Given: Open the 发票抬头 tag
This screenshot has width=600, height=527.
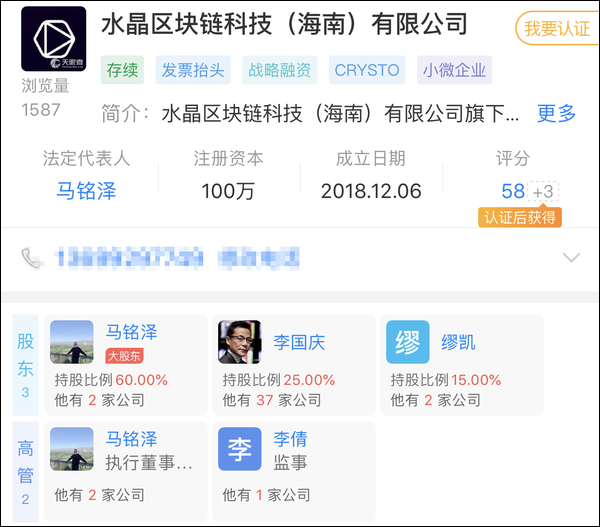Looking at the screenshot, I should (192, 70).
